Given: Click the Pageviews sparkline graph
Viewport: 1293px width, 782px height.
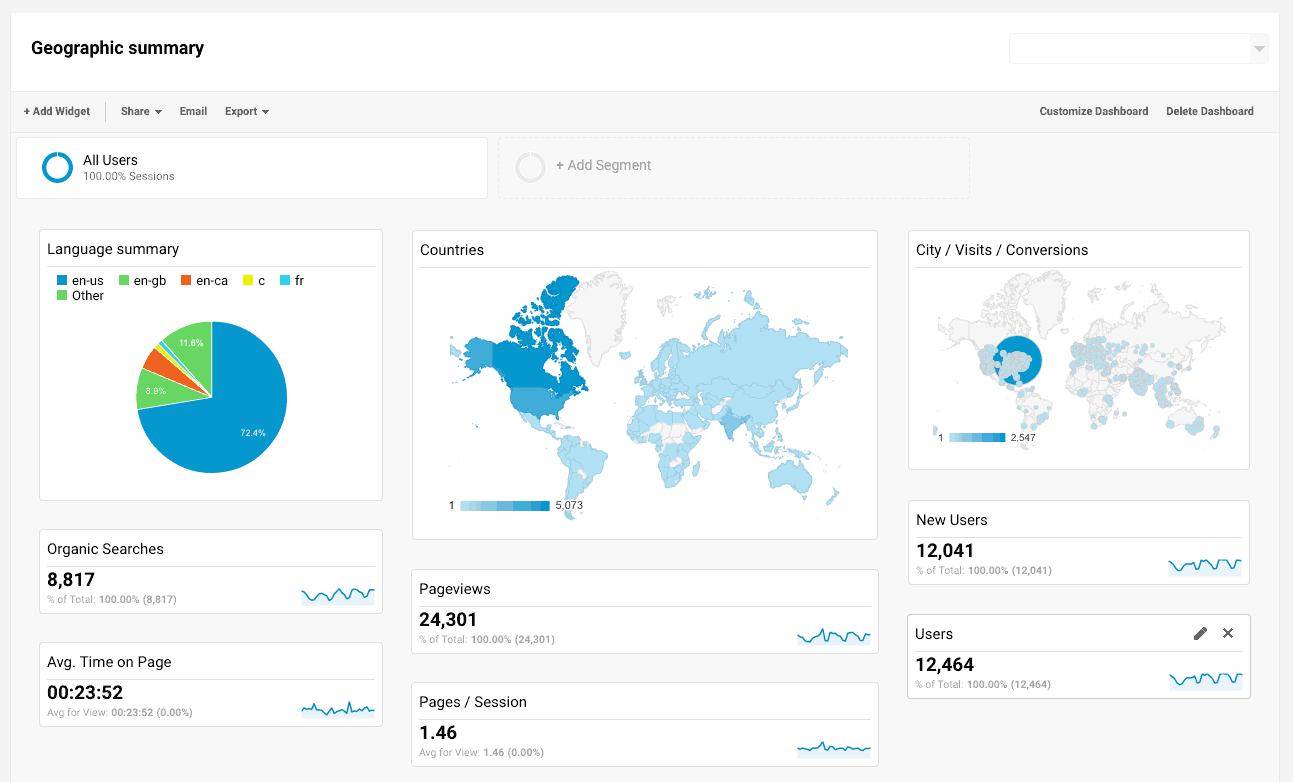Looking at the screenshot, I should 833,634.
